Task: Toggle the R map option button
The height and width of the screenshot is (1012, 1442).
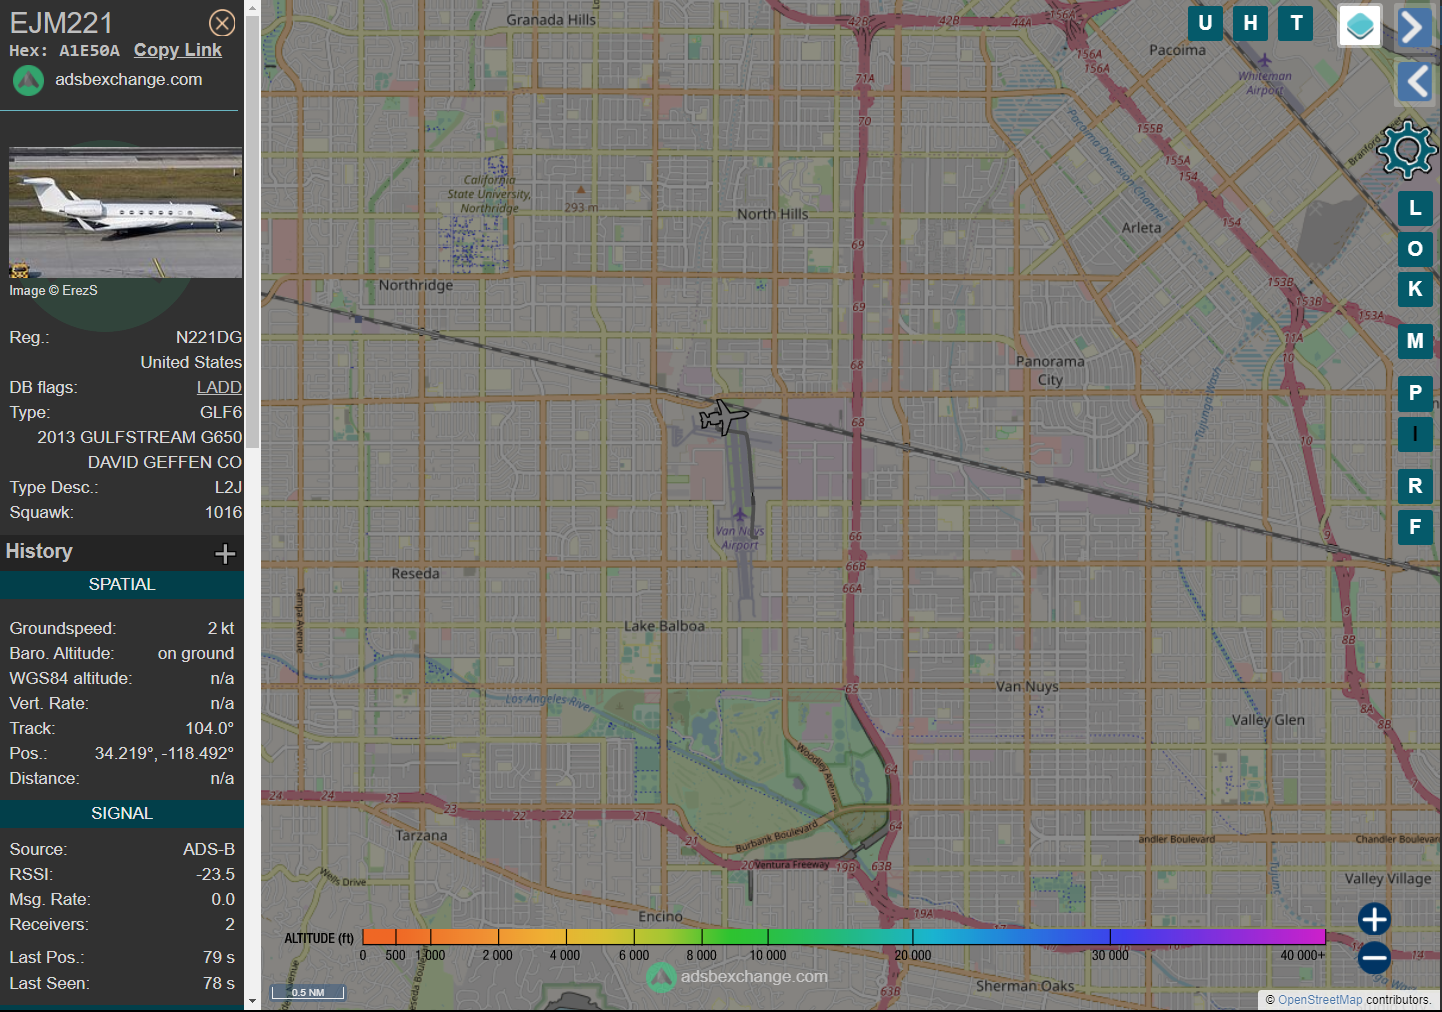Action: 1415,486
